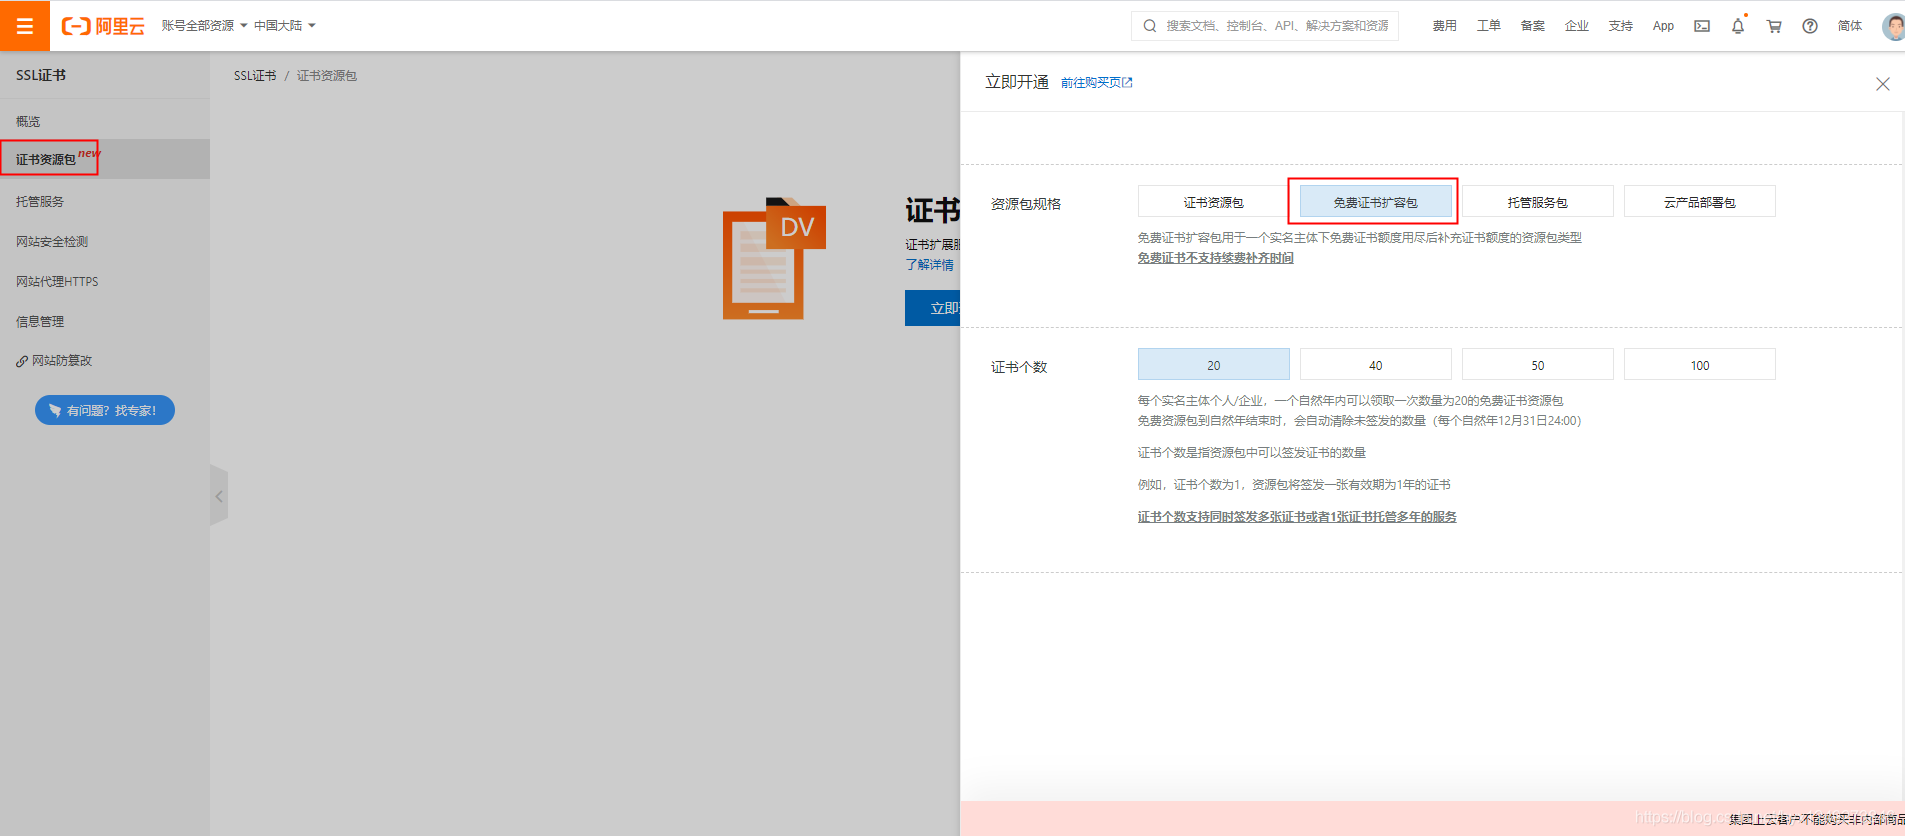Choose certificate count 40
This screenshot has height=836, width=1905.
point(1375,365)
